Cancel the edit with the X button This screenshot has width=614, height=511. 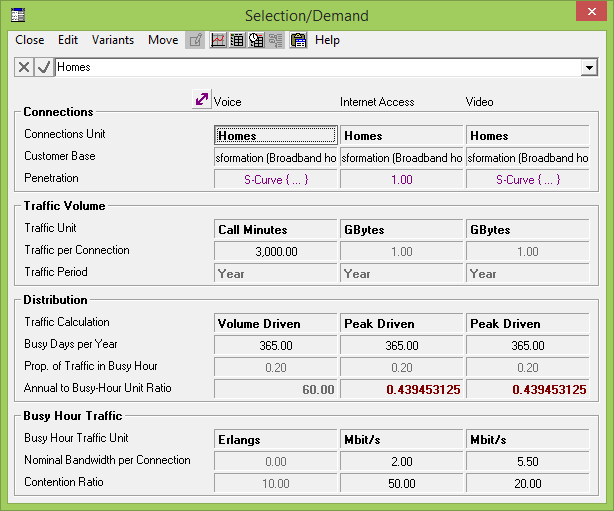point(24,67)
